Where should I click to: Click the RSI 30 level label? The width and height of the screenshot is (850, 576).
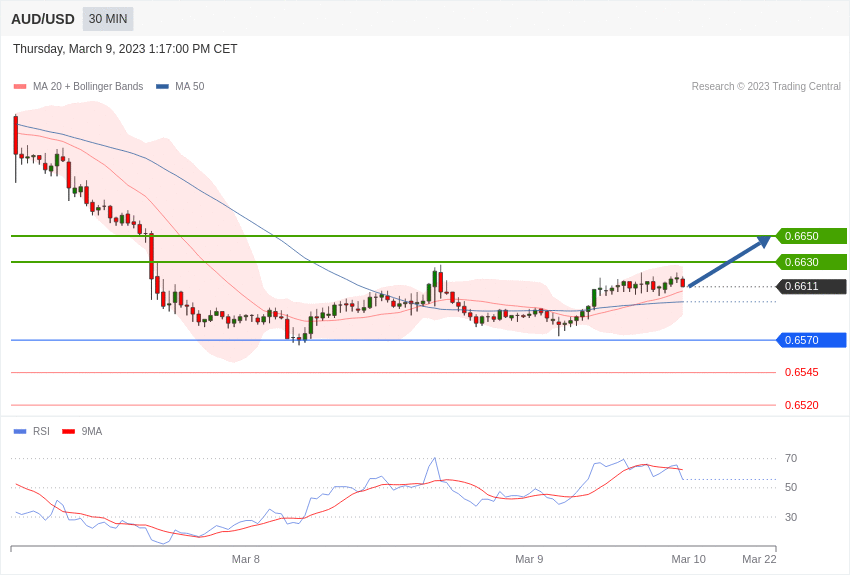click(791, 517)
